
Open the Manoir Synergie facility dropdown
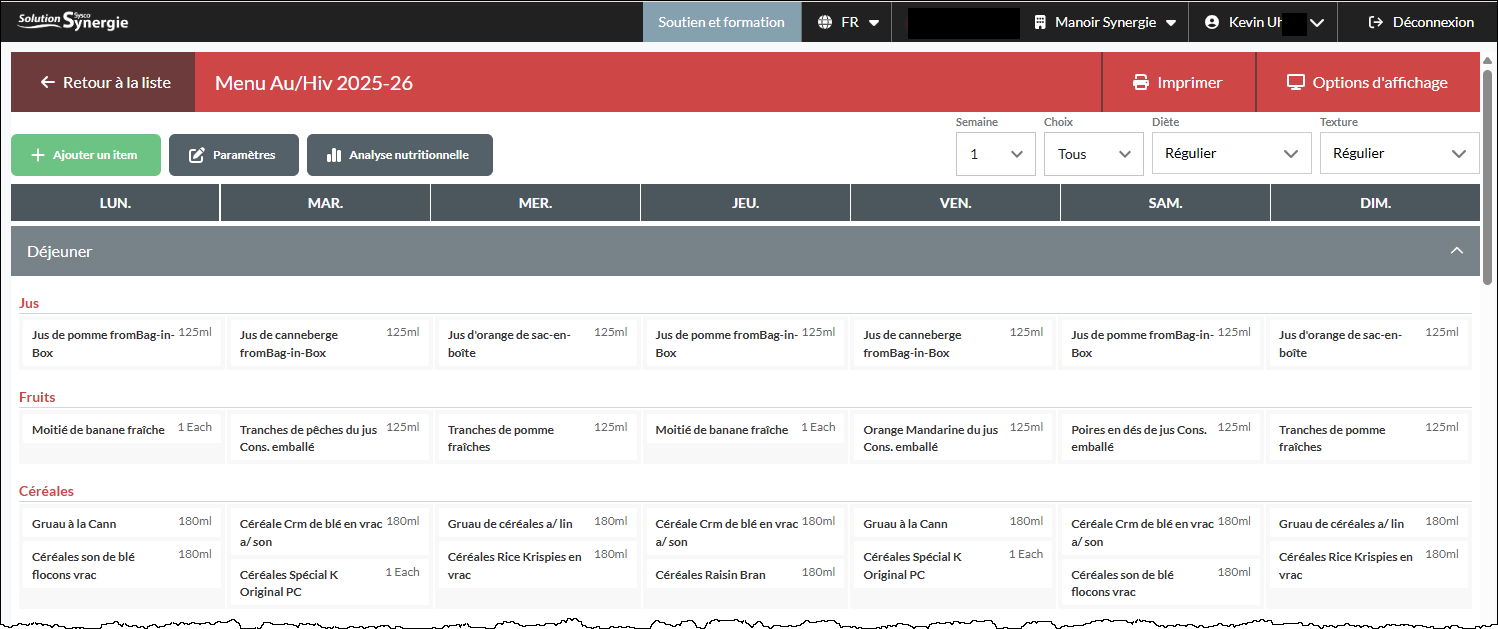click(1105, 22)
